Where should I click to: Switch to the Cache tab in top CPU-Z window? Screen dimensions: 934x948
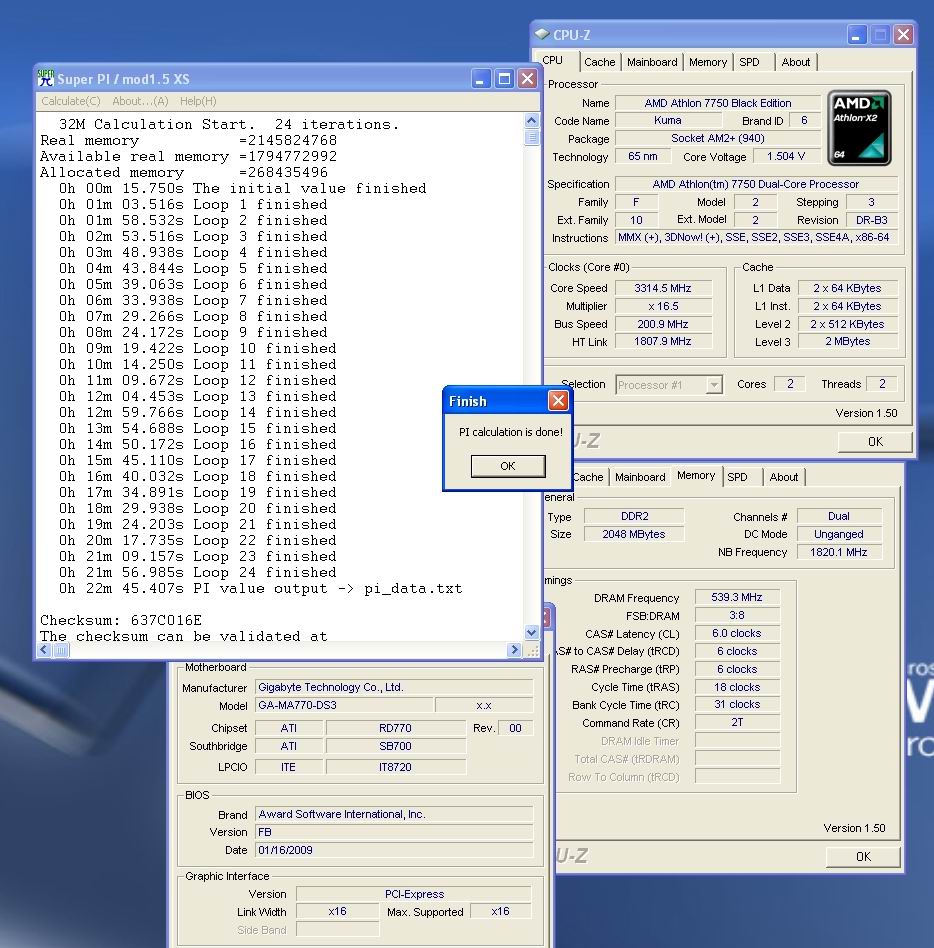tap(599, 62)
